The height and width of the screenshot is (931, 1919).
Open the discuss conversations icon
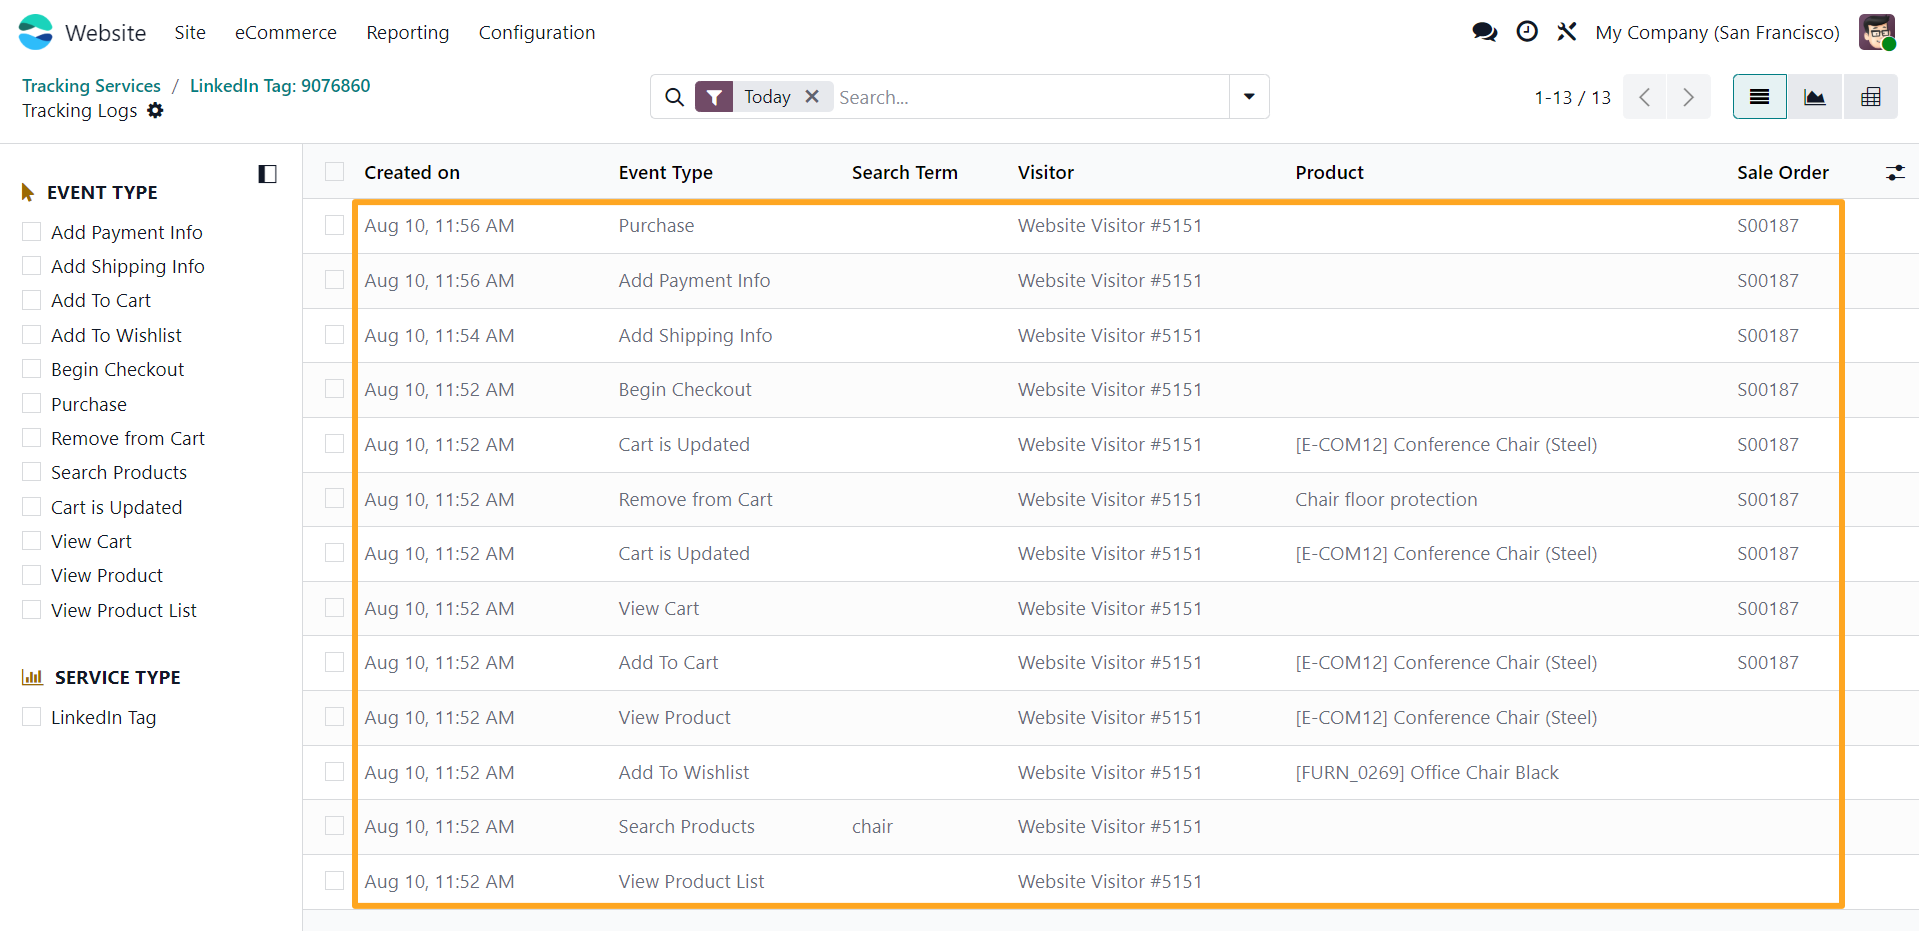(x=1485, y=32)
